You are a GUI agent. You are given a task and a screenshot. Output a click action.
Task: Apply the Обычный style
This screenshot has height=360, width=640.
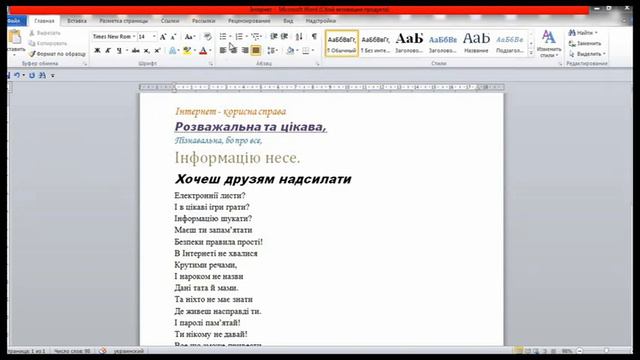(342, 43)
